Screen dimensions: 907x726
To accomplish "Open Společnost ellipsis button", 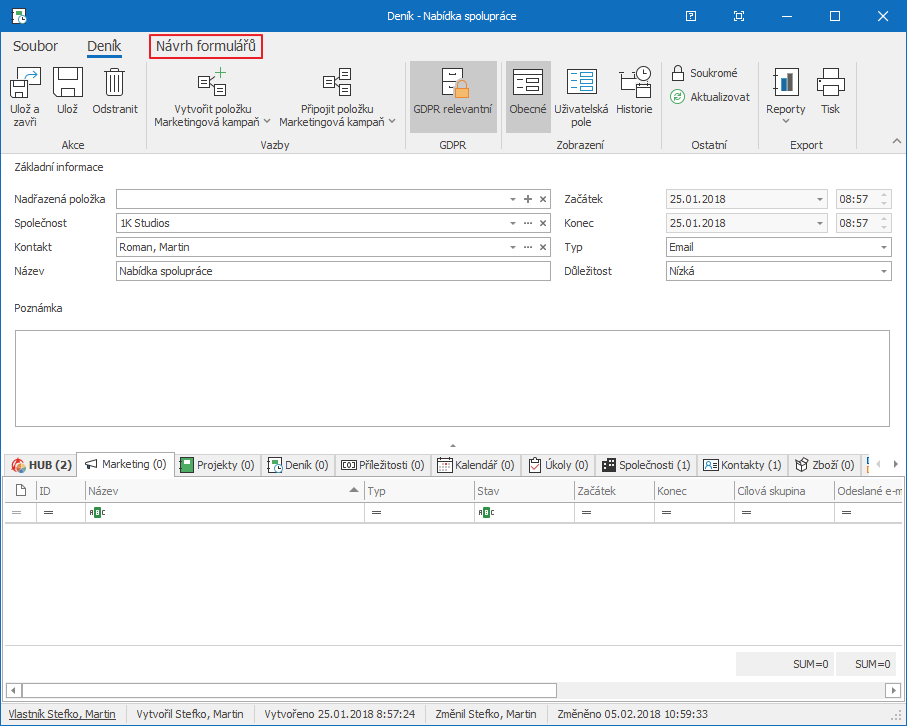I will point(528,223).
